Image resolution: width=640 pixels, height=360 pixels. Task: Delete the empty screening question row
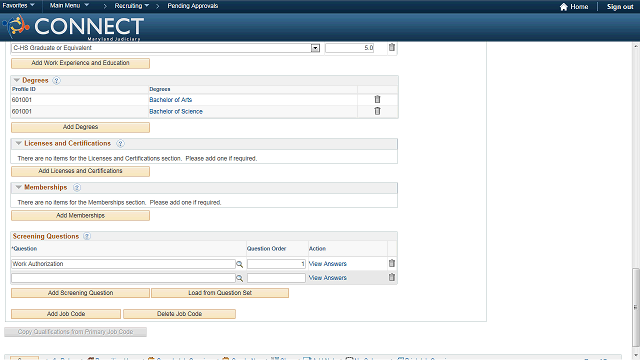[391, 277]
